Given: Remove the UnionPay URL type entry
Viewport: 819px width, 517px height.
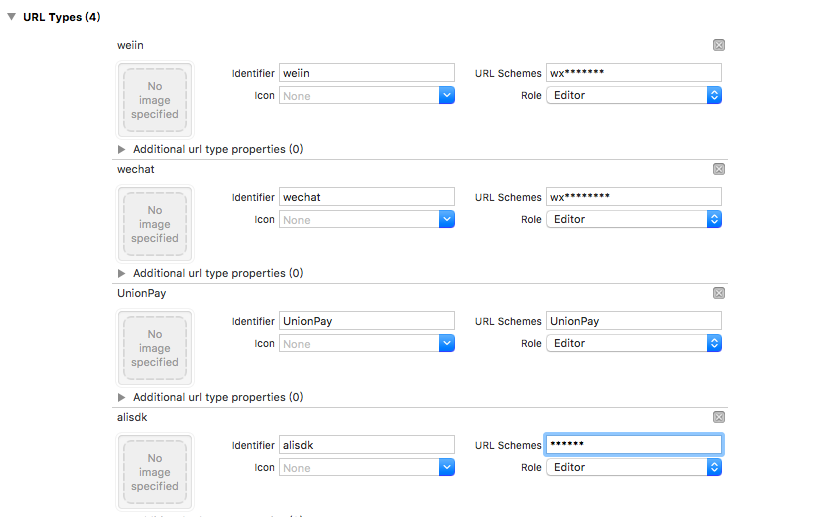Looking at the screenshot, I should click(x=718, y=293).
